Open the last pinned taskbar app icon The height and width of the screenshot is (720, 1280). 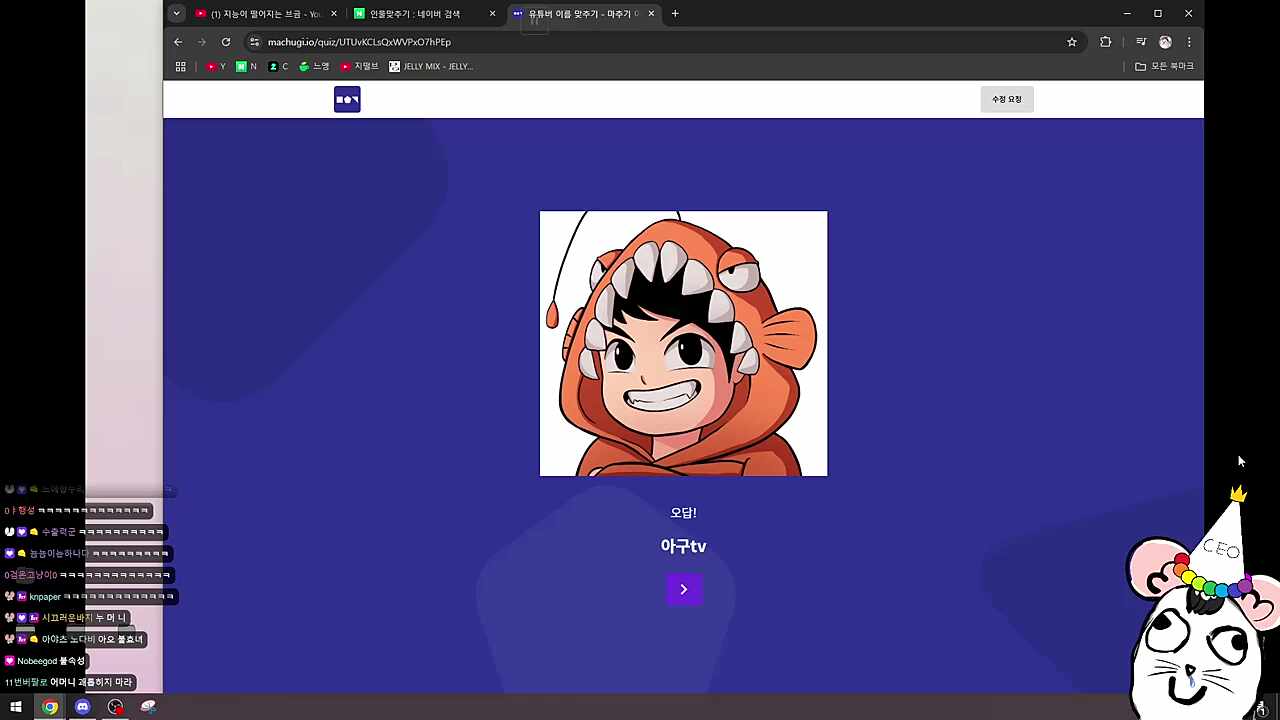tap(149, 707)
